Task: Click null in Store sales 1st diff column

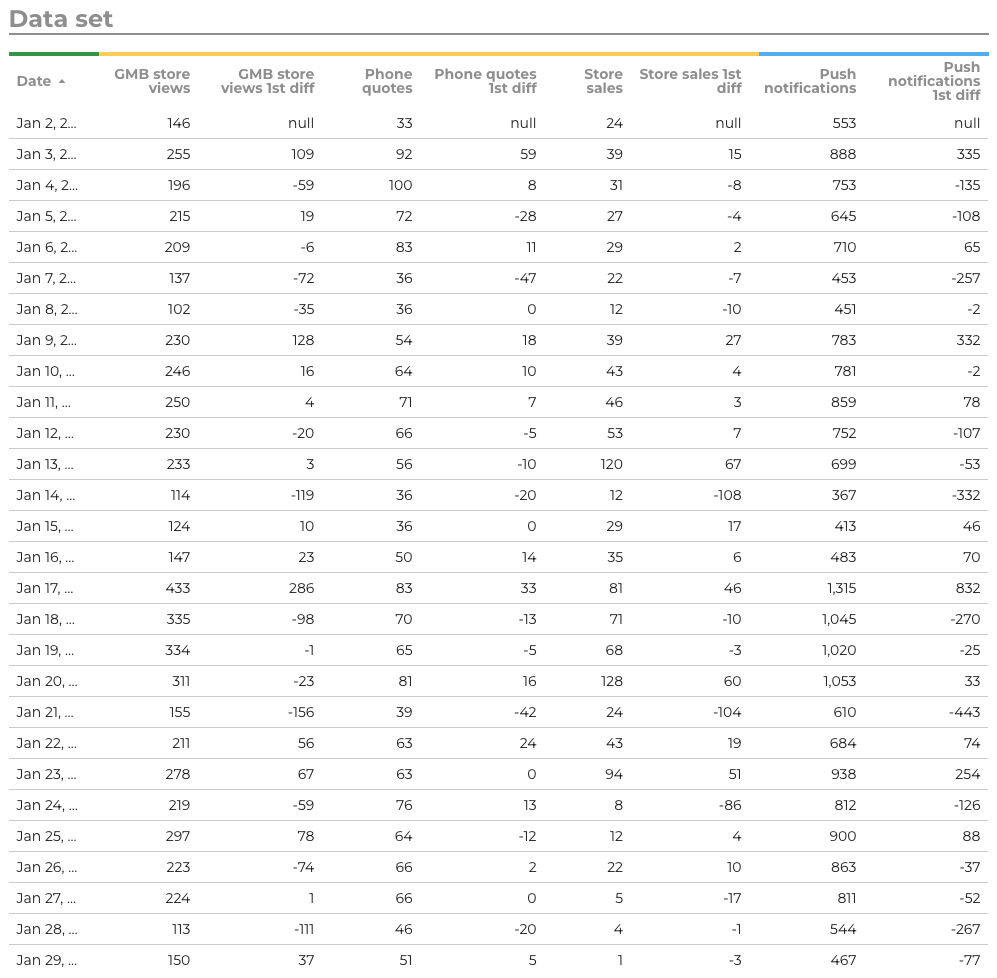Action: pos(728,123)
